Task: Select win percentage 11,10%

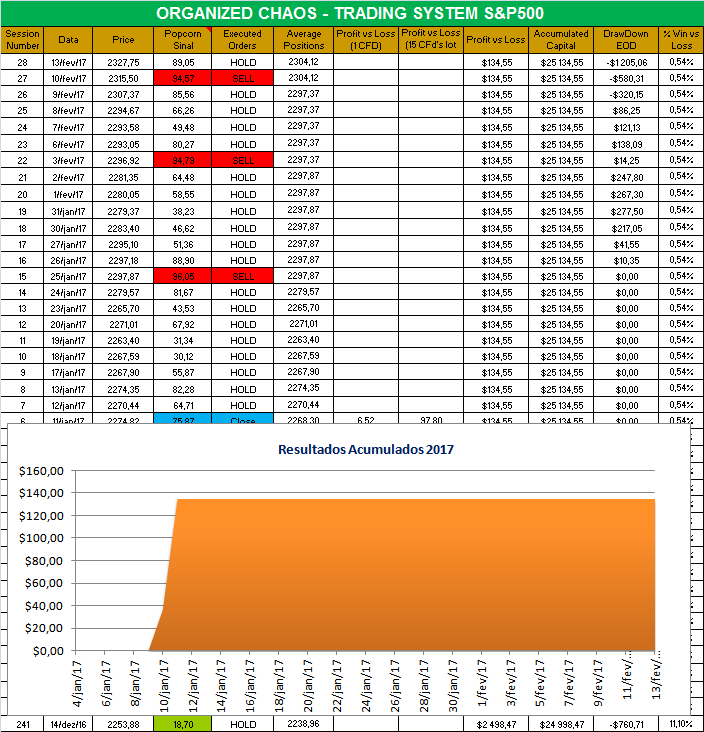Action: [x=681, y=724]
